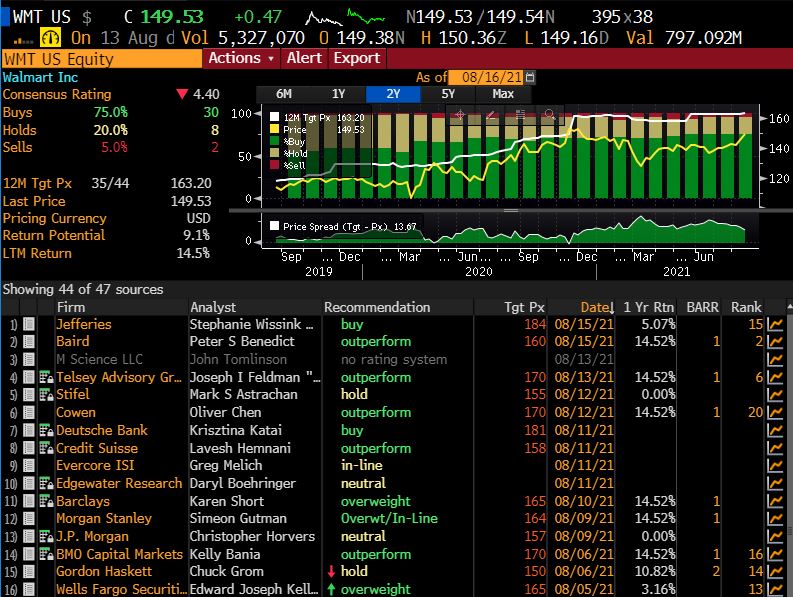Click the green %Buy legend swatch
793x597 pixels.
pos(275,141)
